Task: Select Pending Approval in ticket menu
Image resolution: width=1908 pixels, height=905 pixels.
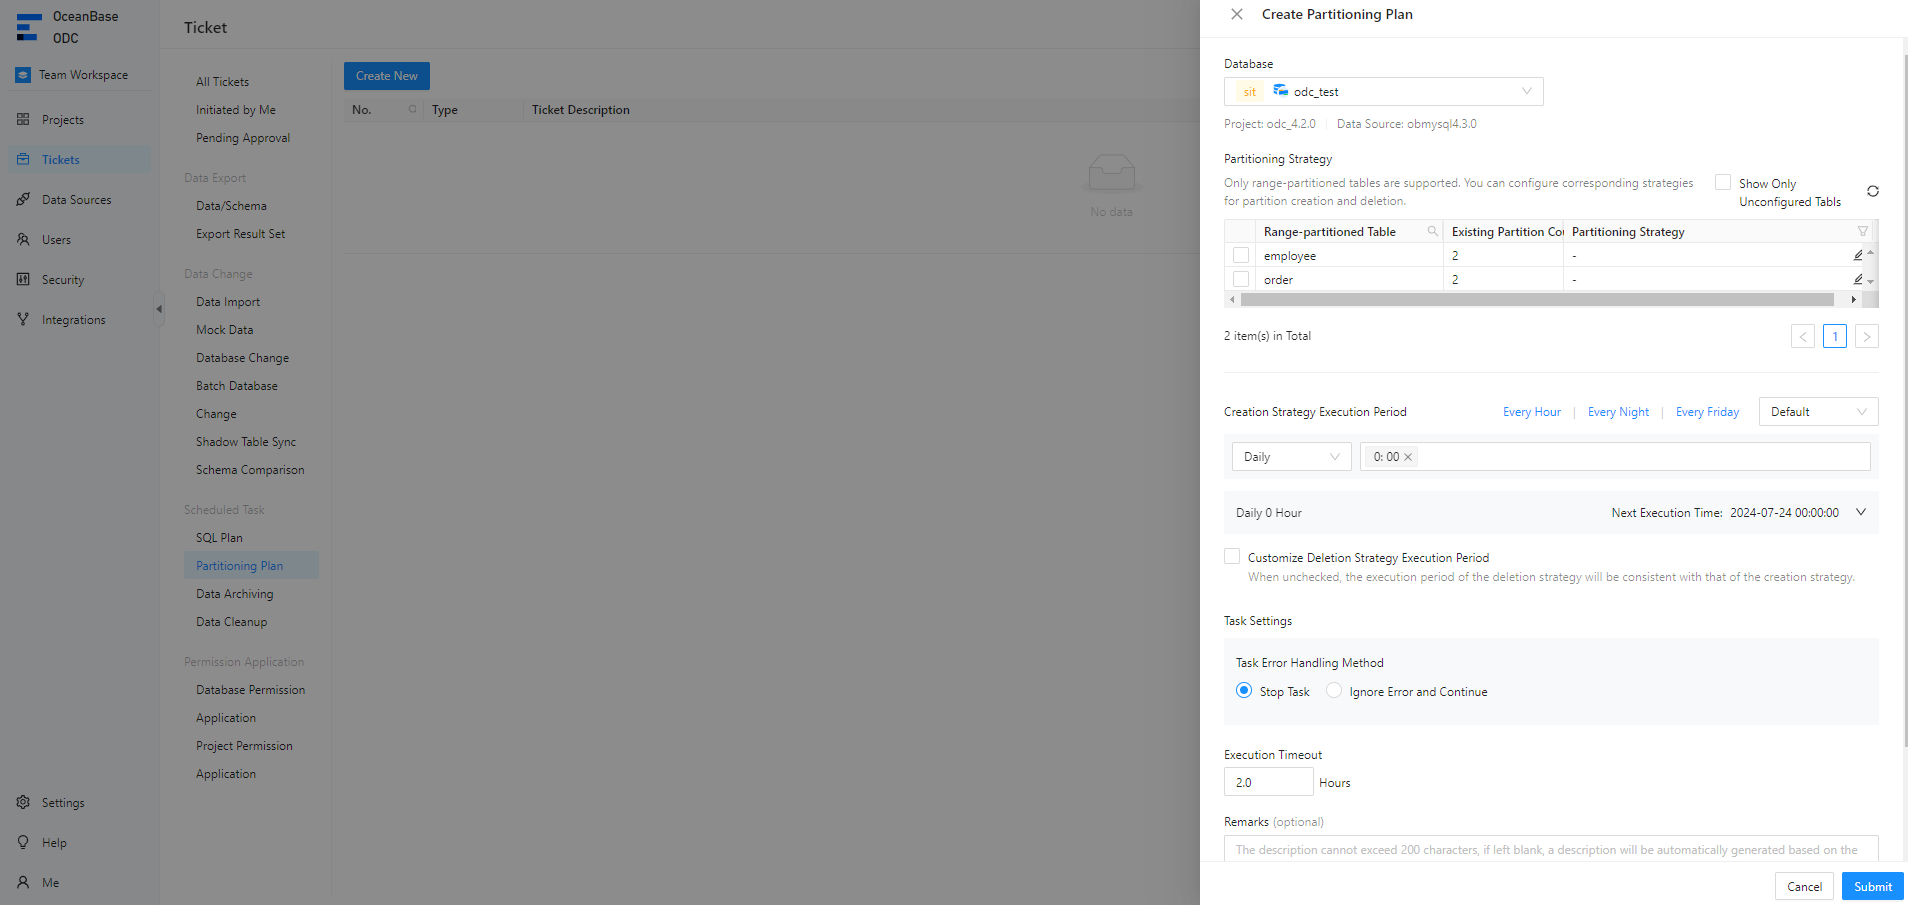Action: click(243, 138)
